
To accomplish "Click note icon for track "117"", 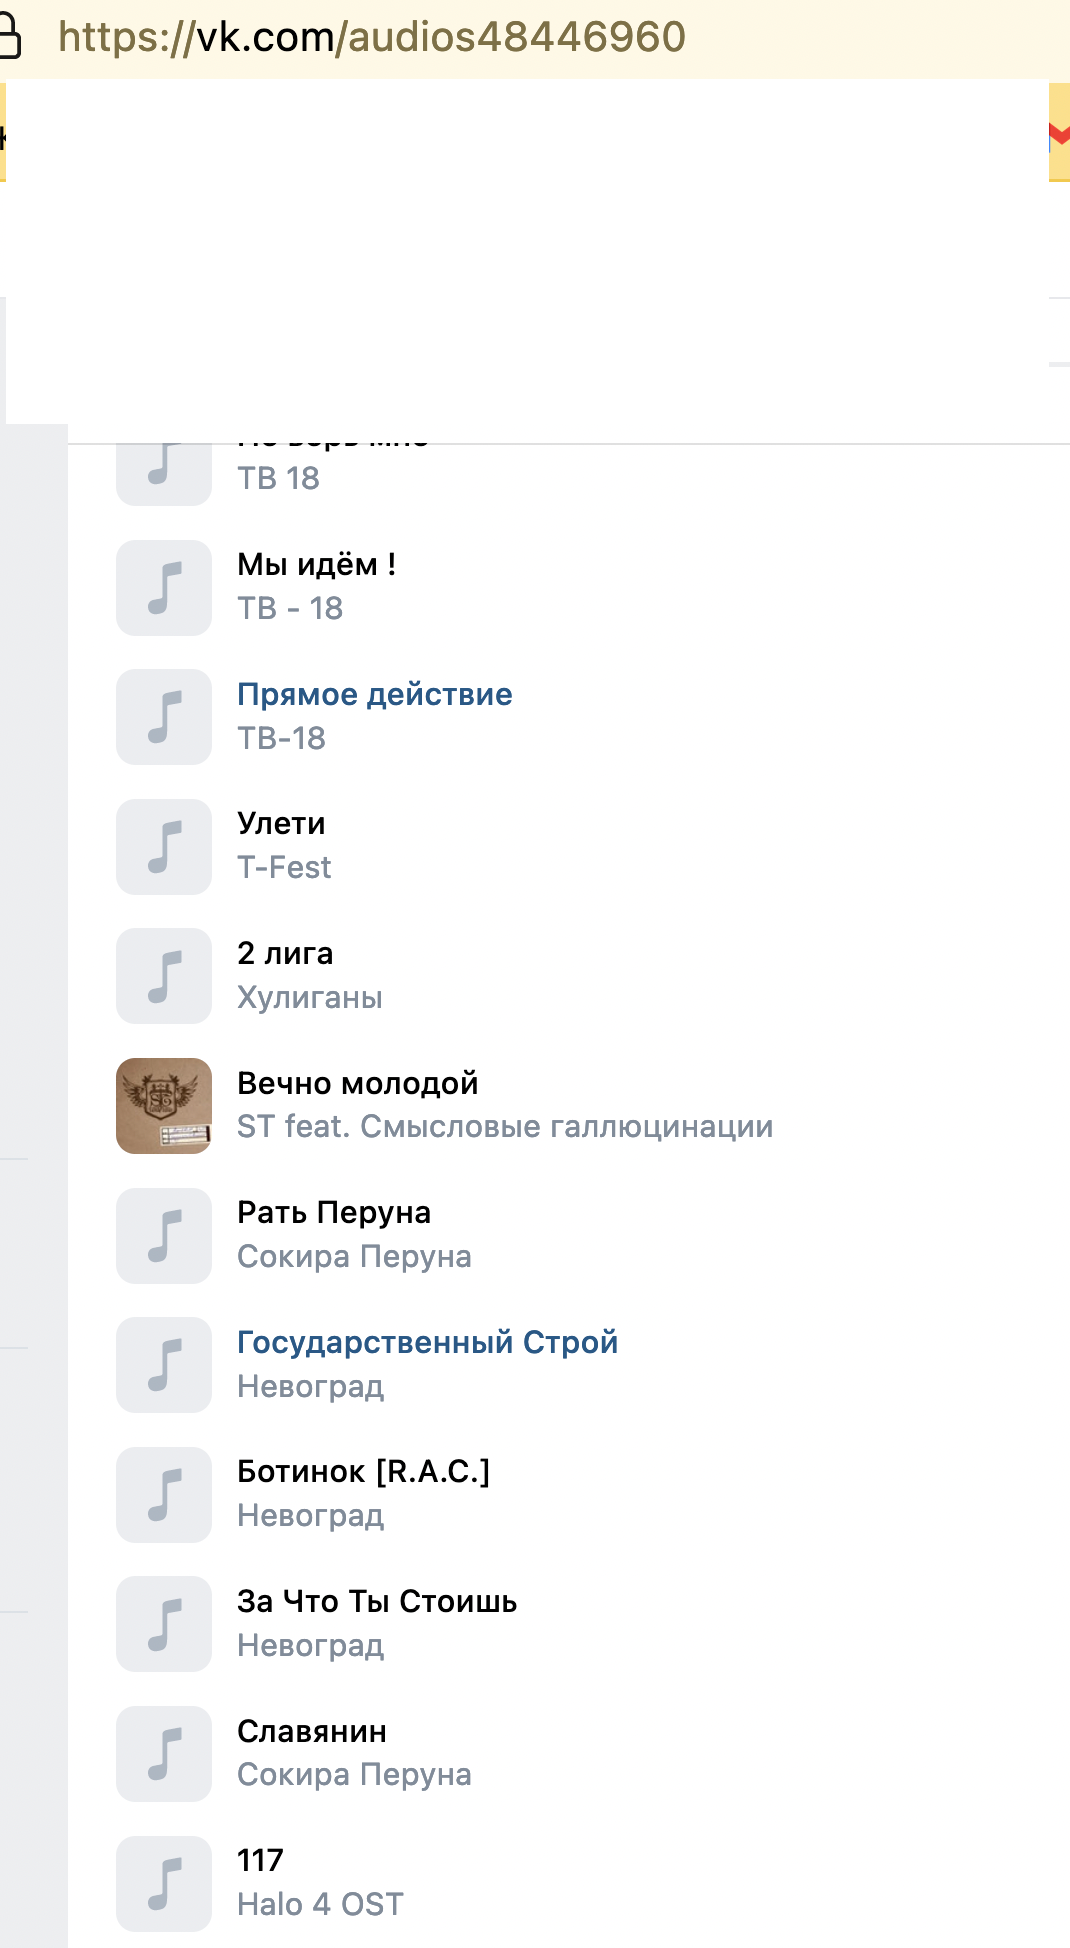I will (x=164, y=1884).
